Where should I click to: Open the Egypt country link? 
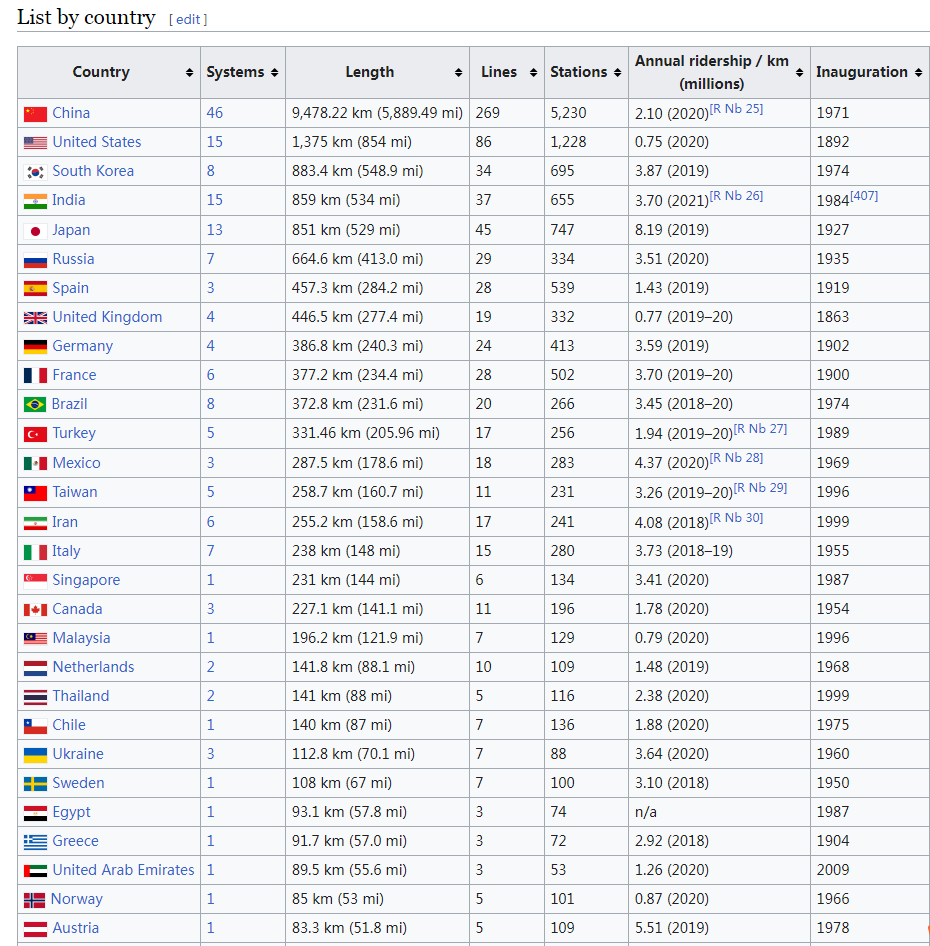[x=71, y=812]
